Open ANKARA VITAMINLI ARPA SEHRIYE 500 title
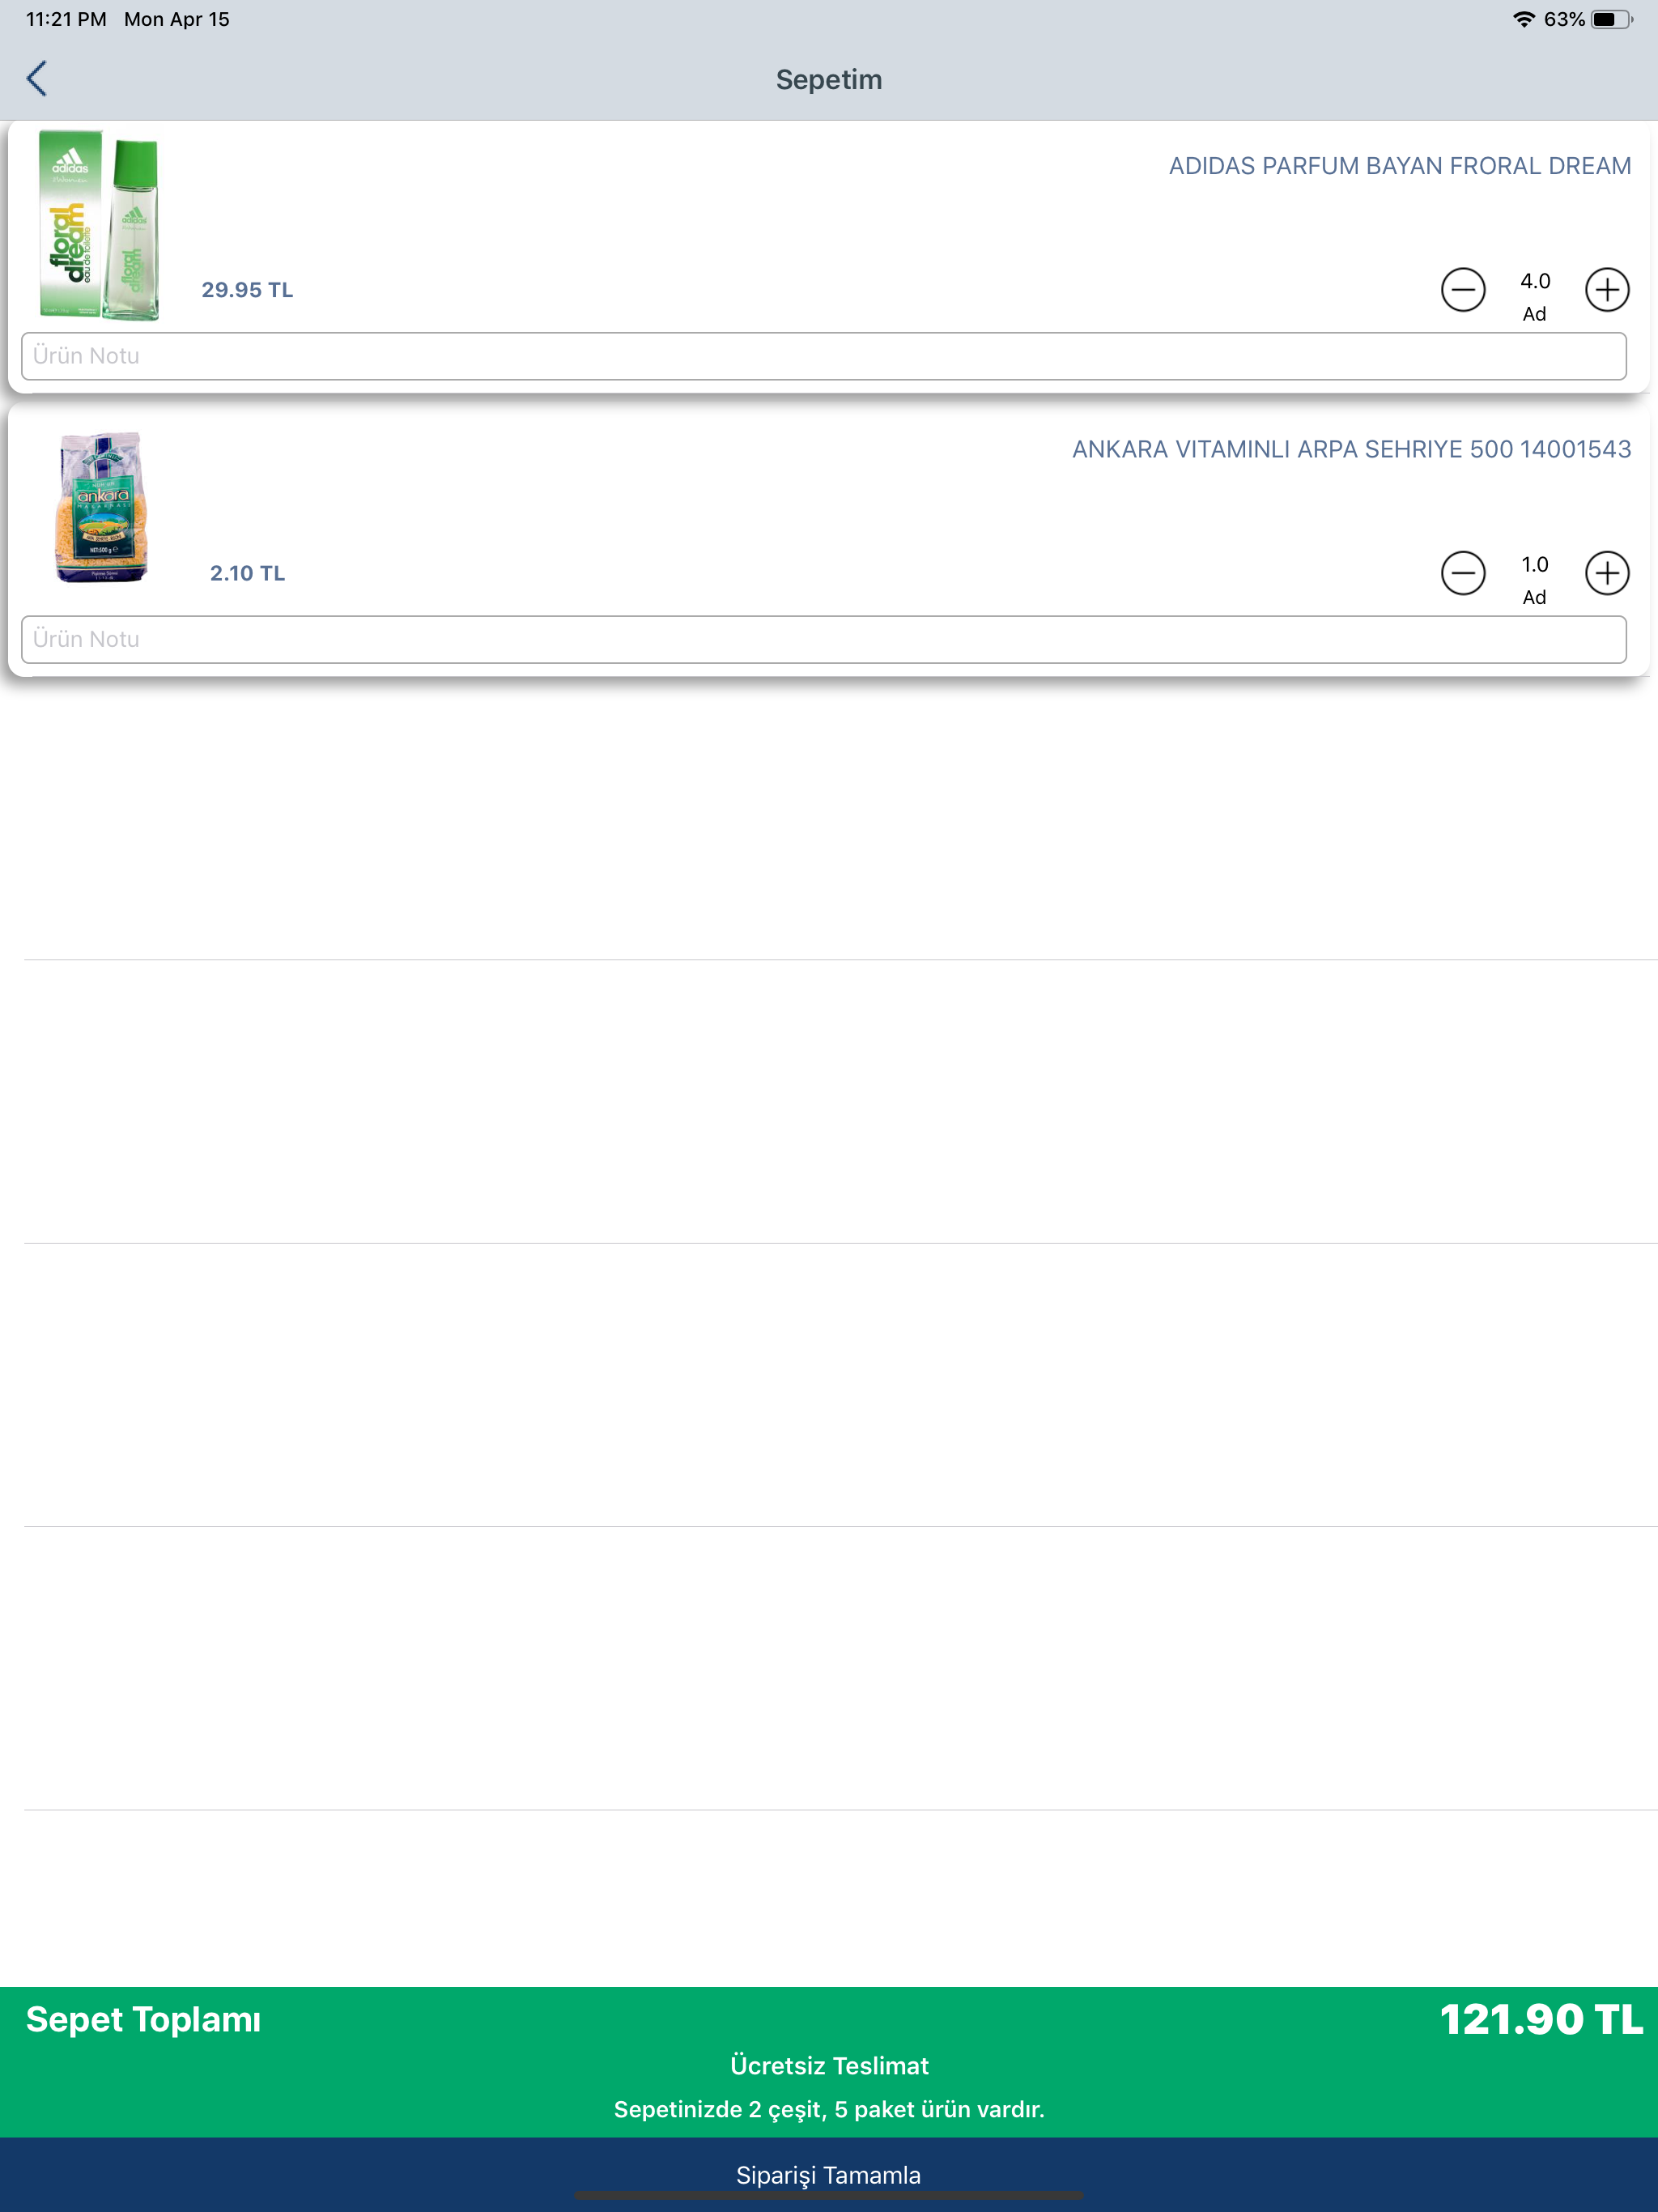The height and width of the screenshot is (2212, 1658). 1351,449
